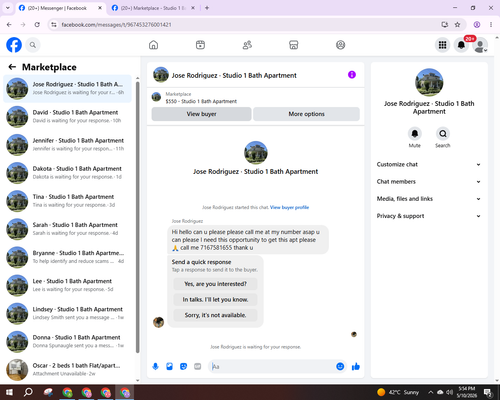The width and height of the screenshot is (500, 400).
Task: Open Tina's conversation in chat list
Action: coord(67,201)
